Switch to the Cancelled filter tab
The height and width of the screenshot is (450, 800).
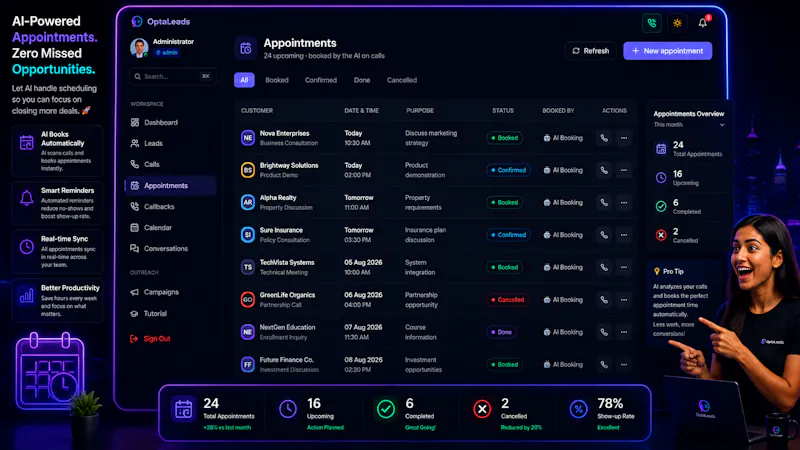click(x=402, y=80)
